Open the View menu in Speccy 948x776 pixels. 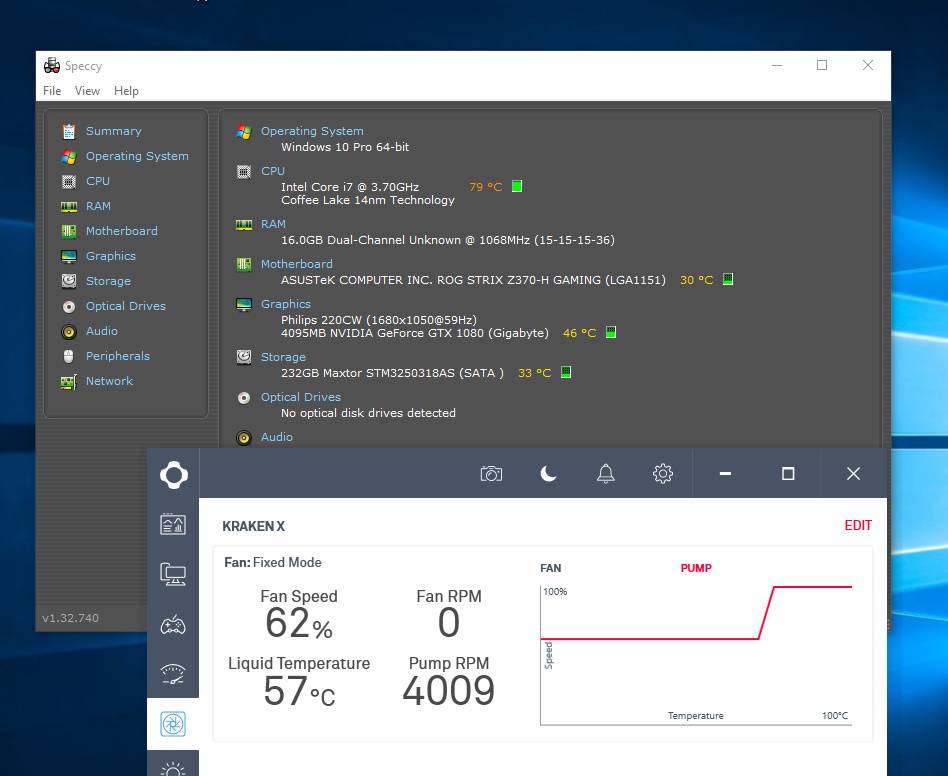click(x=87, y=91)
